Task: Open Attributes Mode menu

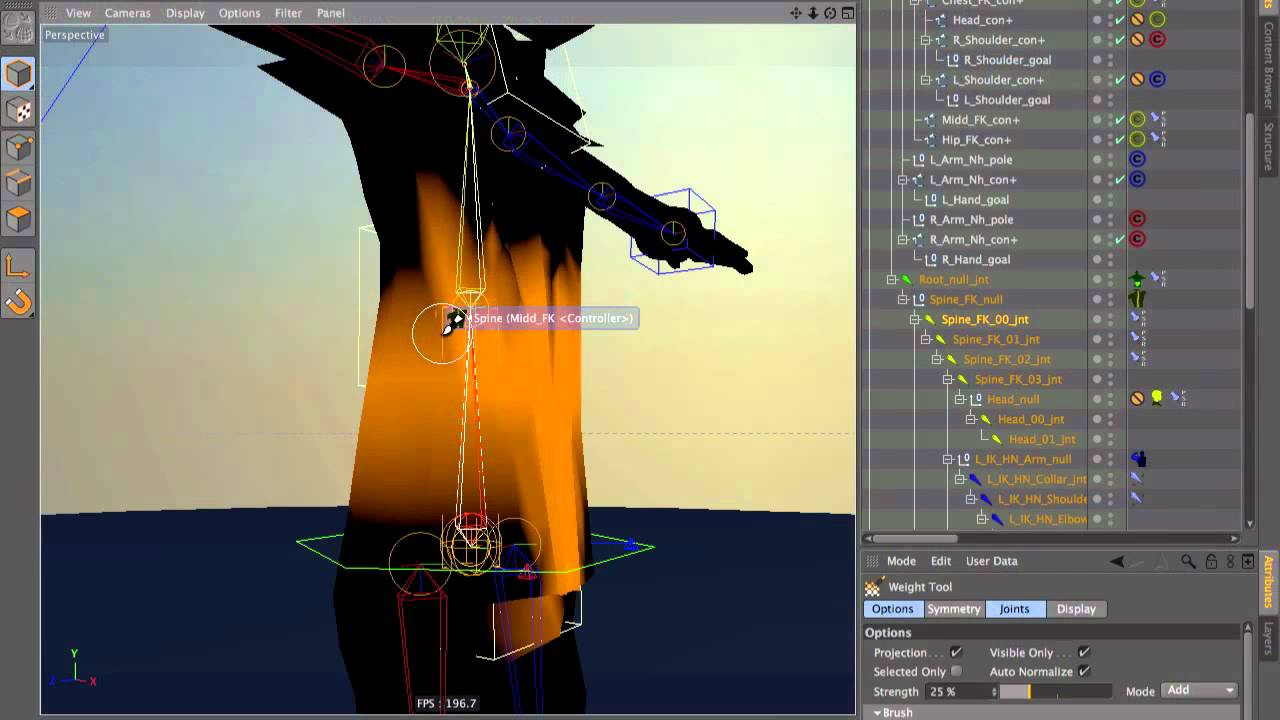Action: pos(901,561)
